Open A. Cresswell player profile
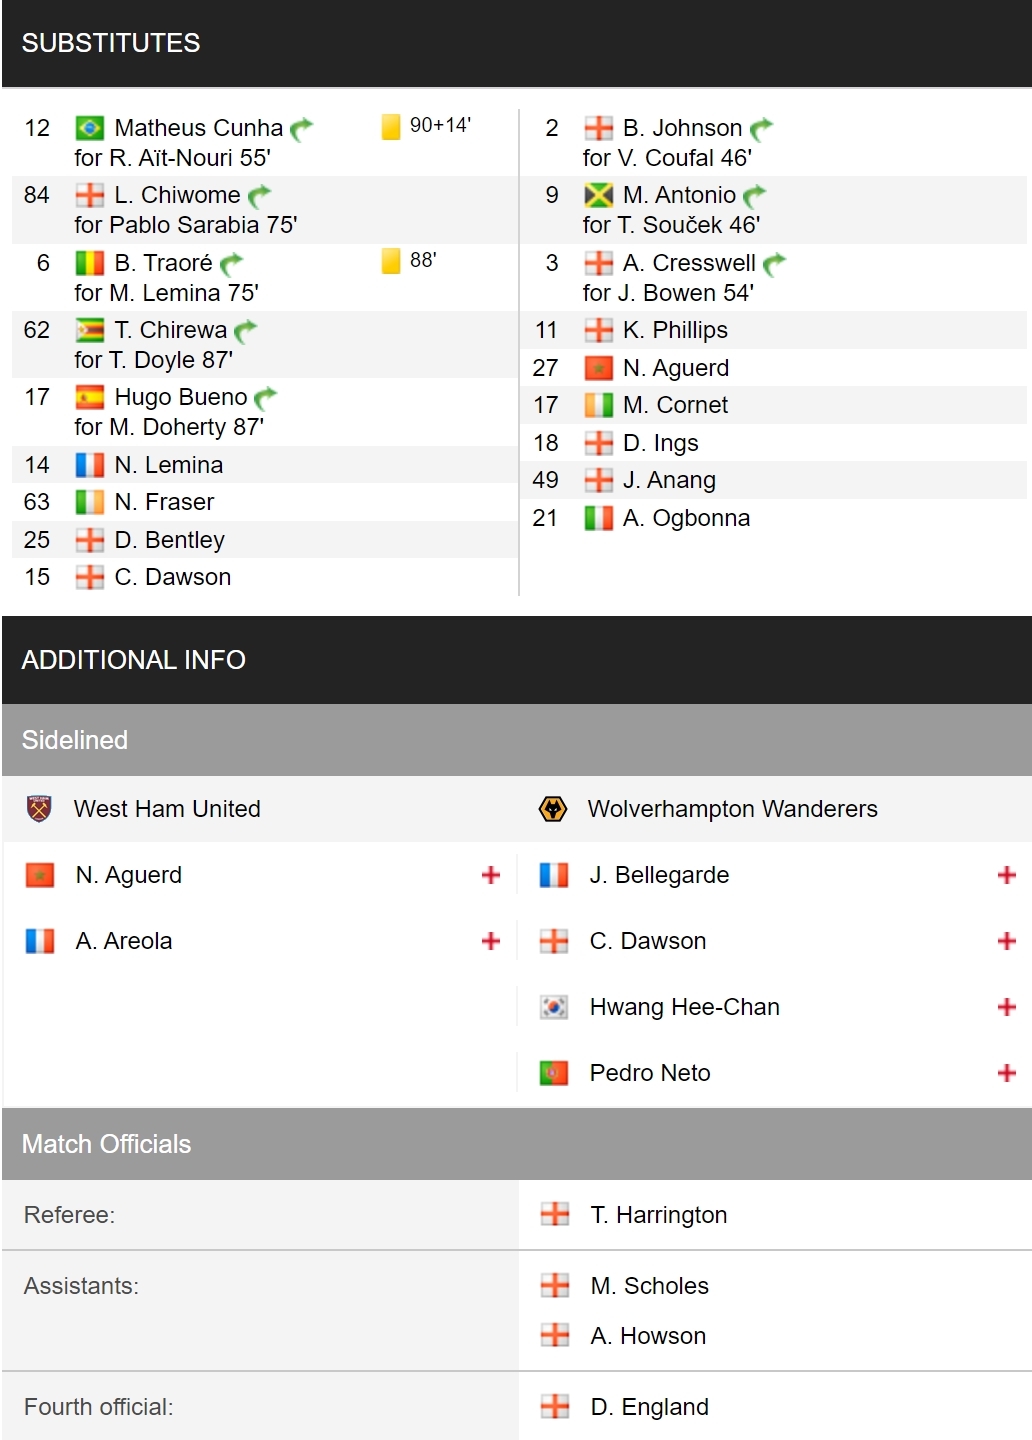This screenshot has width=1032, height=1440. (x=689, y=263)
